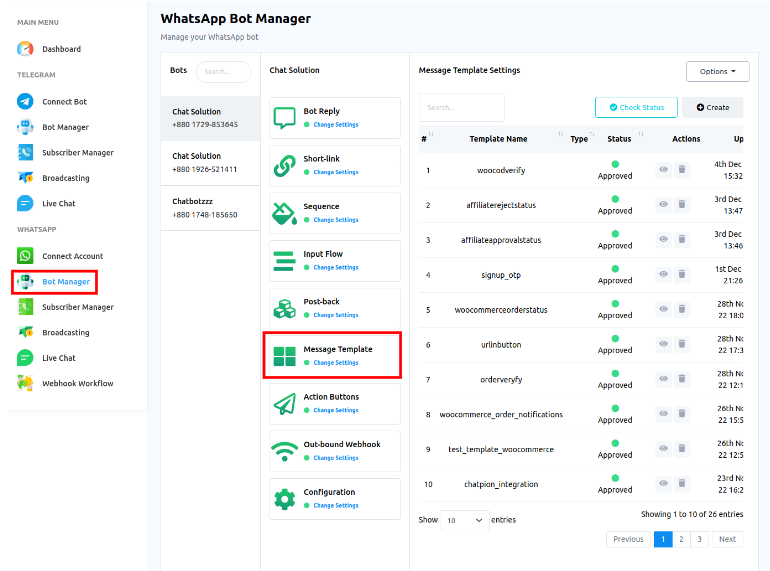Click the Telegram Bot Manager robot icon
The height and width of the screenshot is (571, 770).
click(25, 127)
